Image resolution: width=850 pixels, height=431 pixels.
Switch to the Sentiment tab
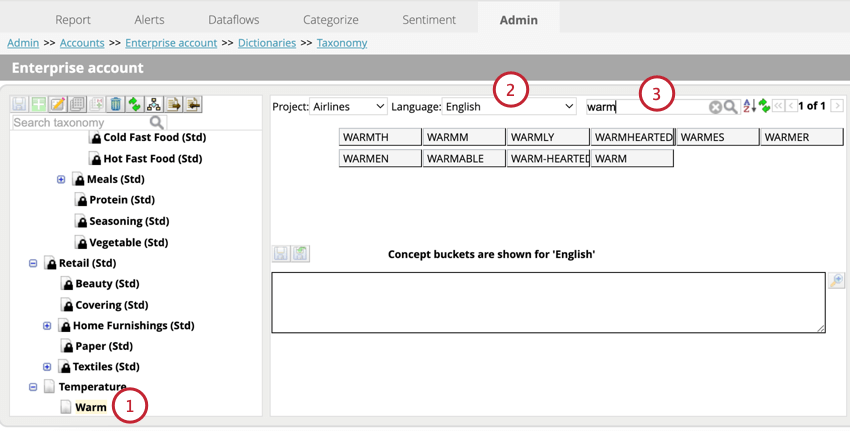pos(428,19)
